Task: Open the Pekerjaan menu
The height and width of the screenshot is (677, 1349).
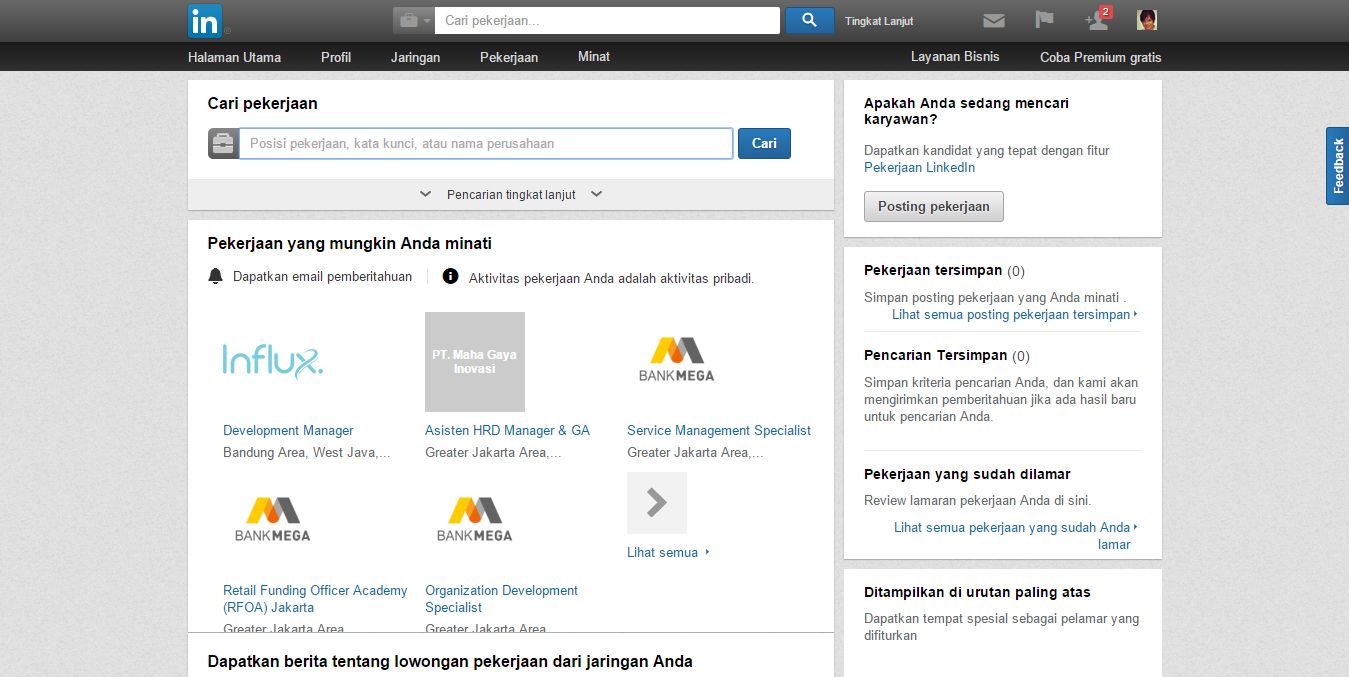Action: (x=509, y=57)
